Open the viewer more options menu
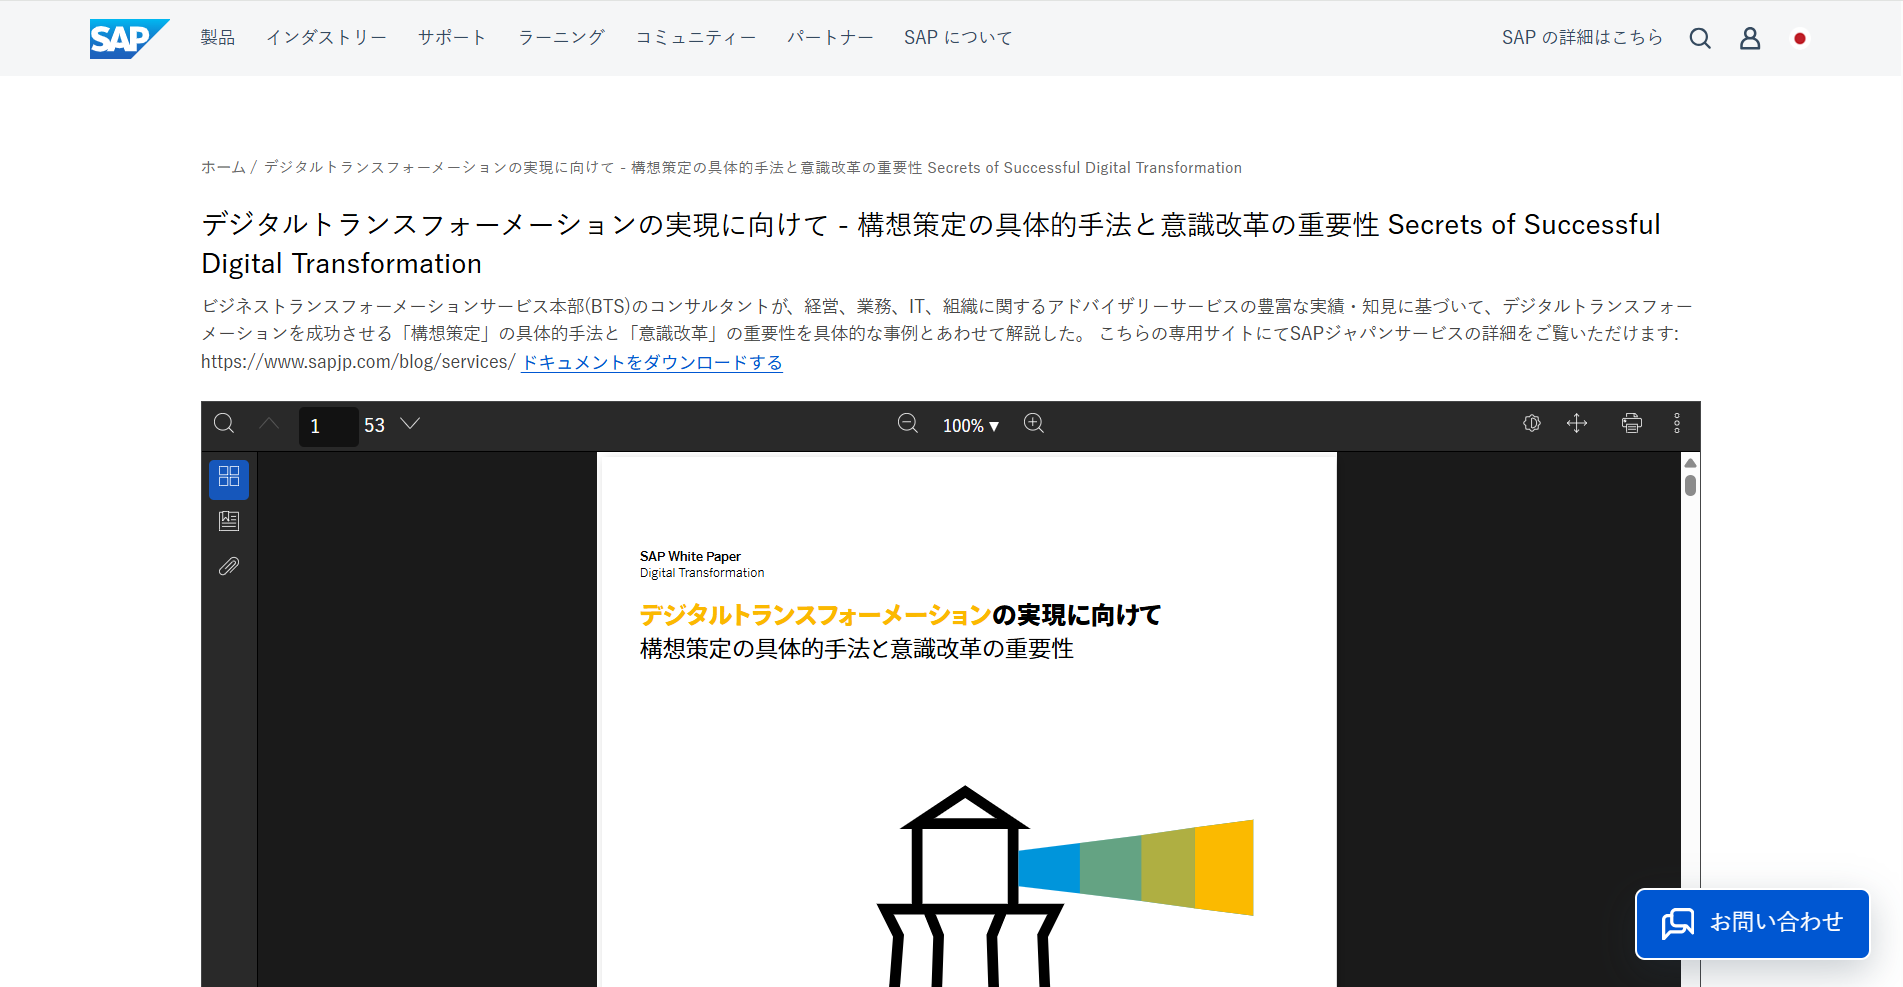The height and width of the screenshot is (987, 1903). 1677,424
